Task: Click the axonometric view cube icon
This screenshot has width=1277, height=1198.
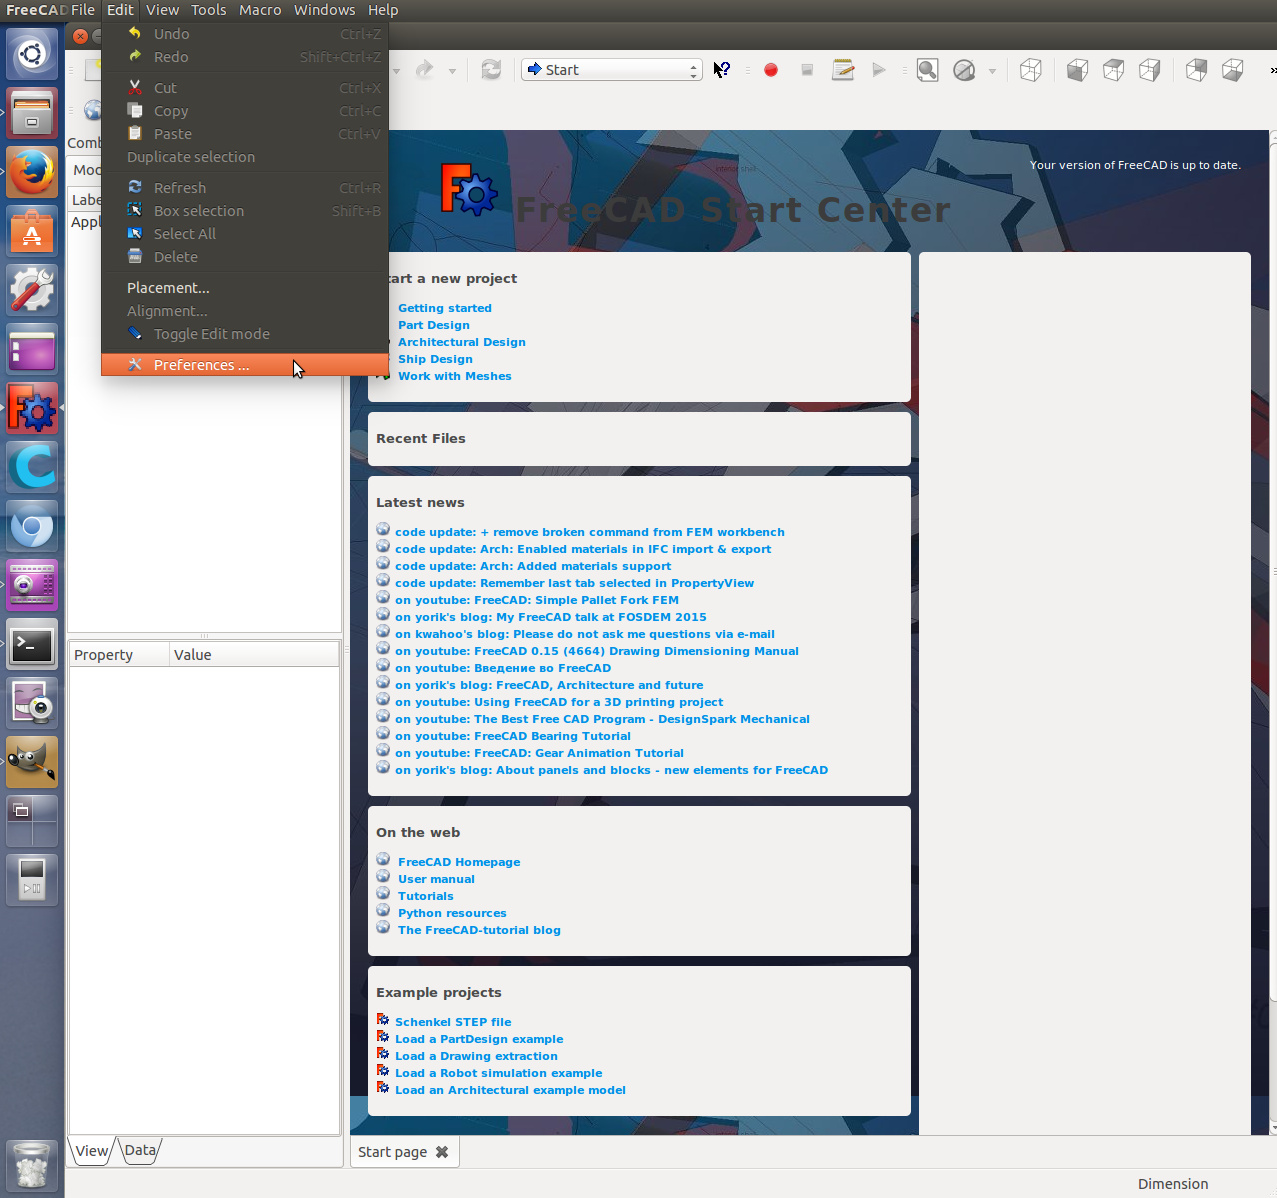Action: click(1030, 70)
